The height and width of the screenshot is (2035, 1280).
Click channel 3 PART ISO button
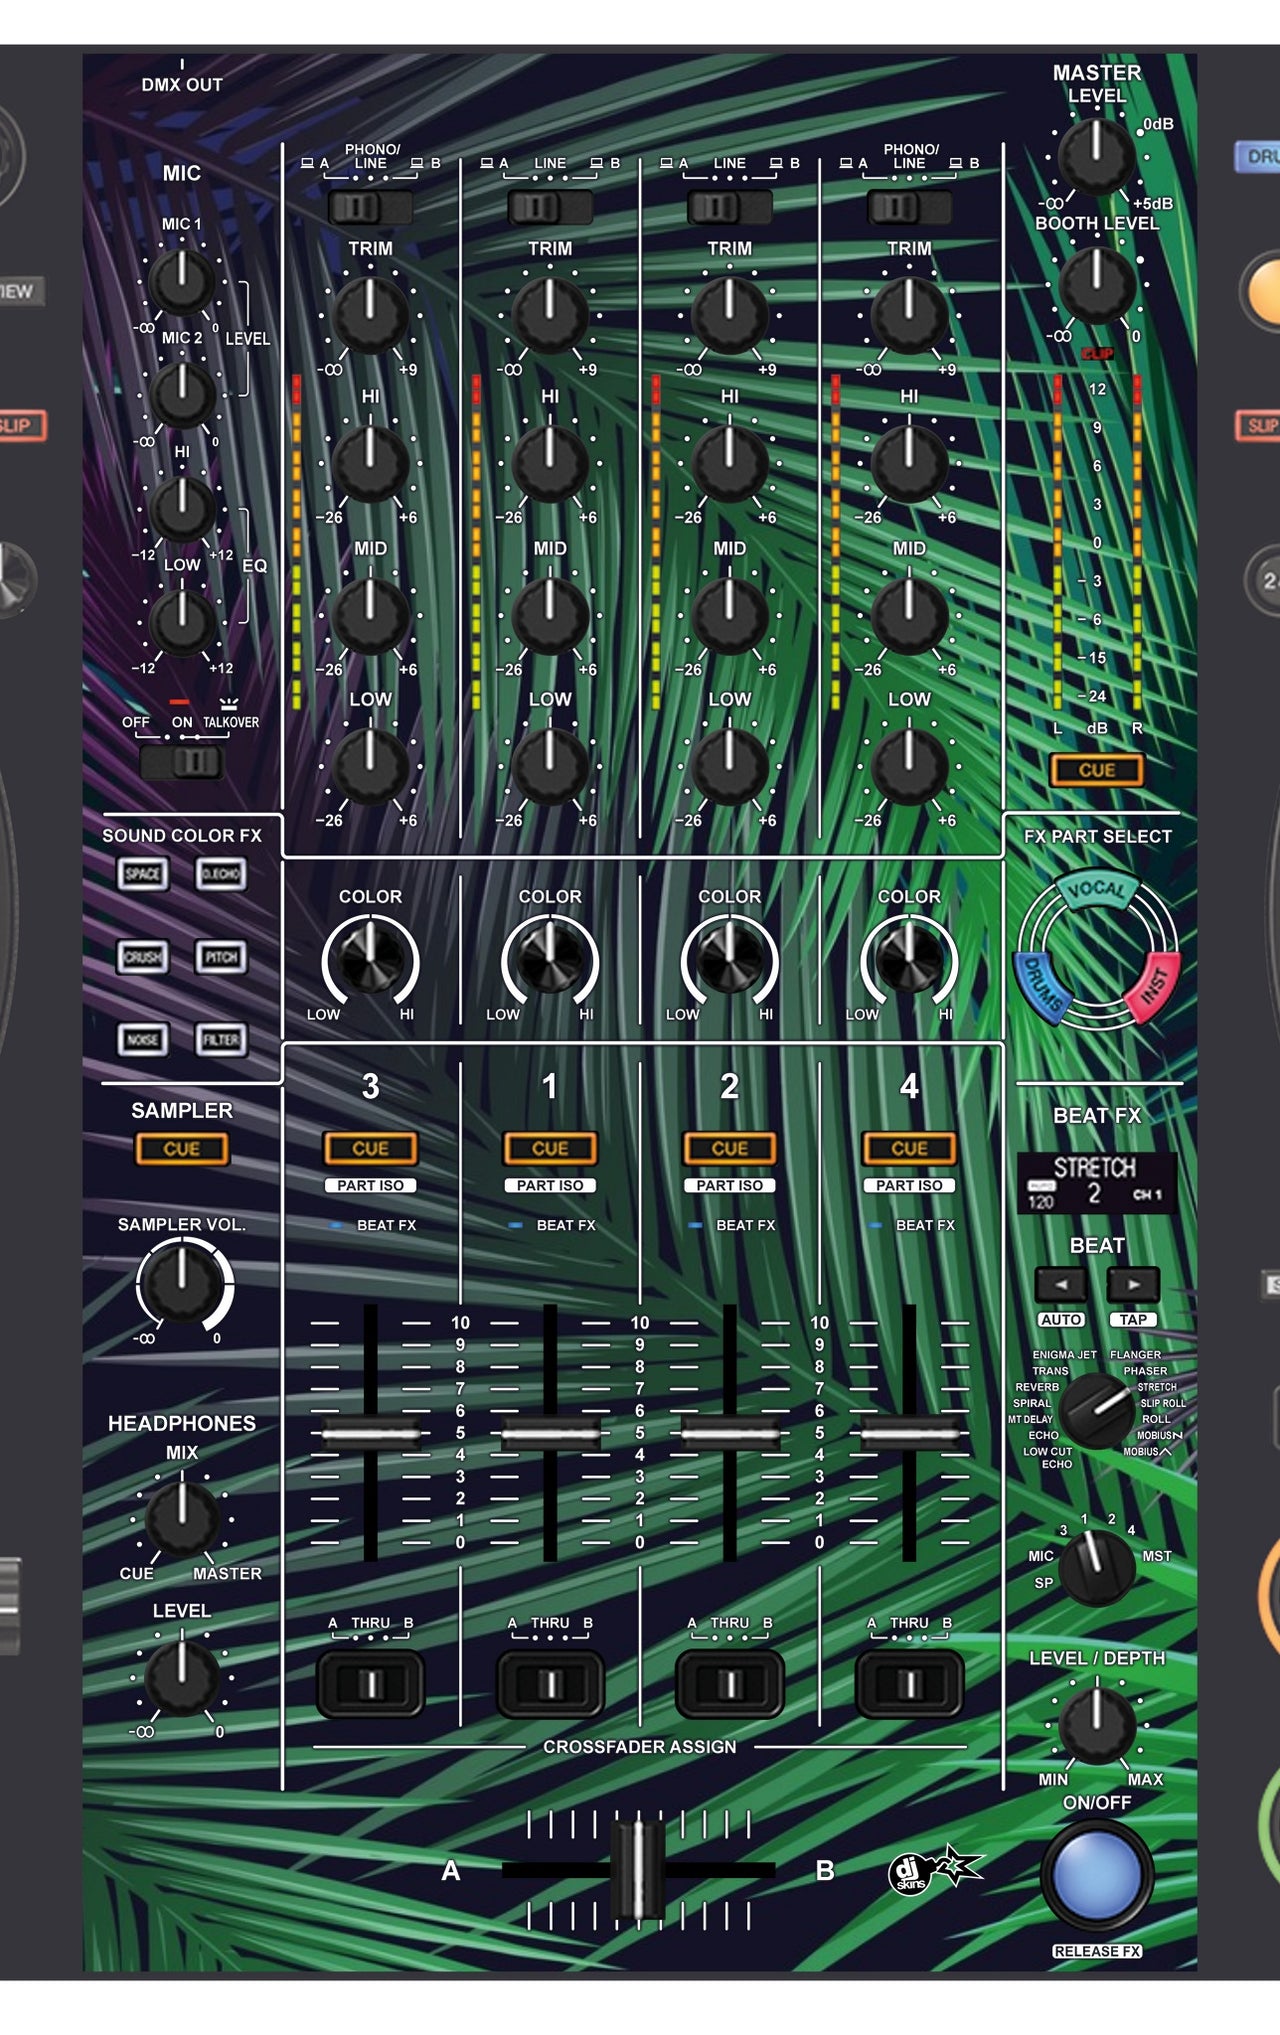370,1185
